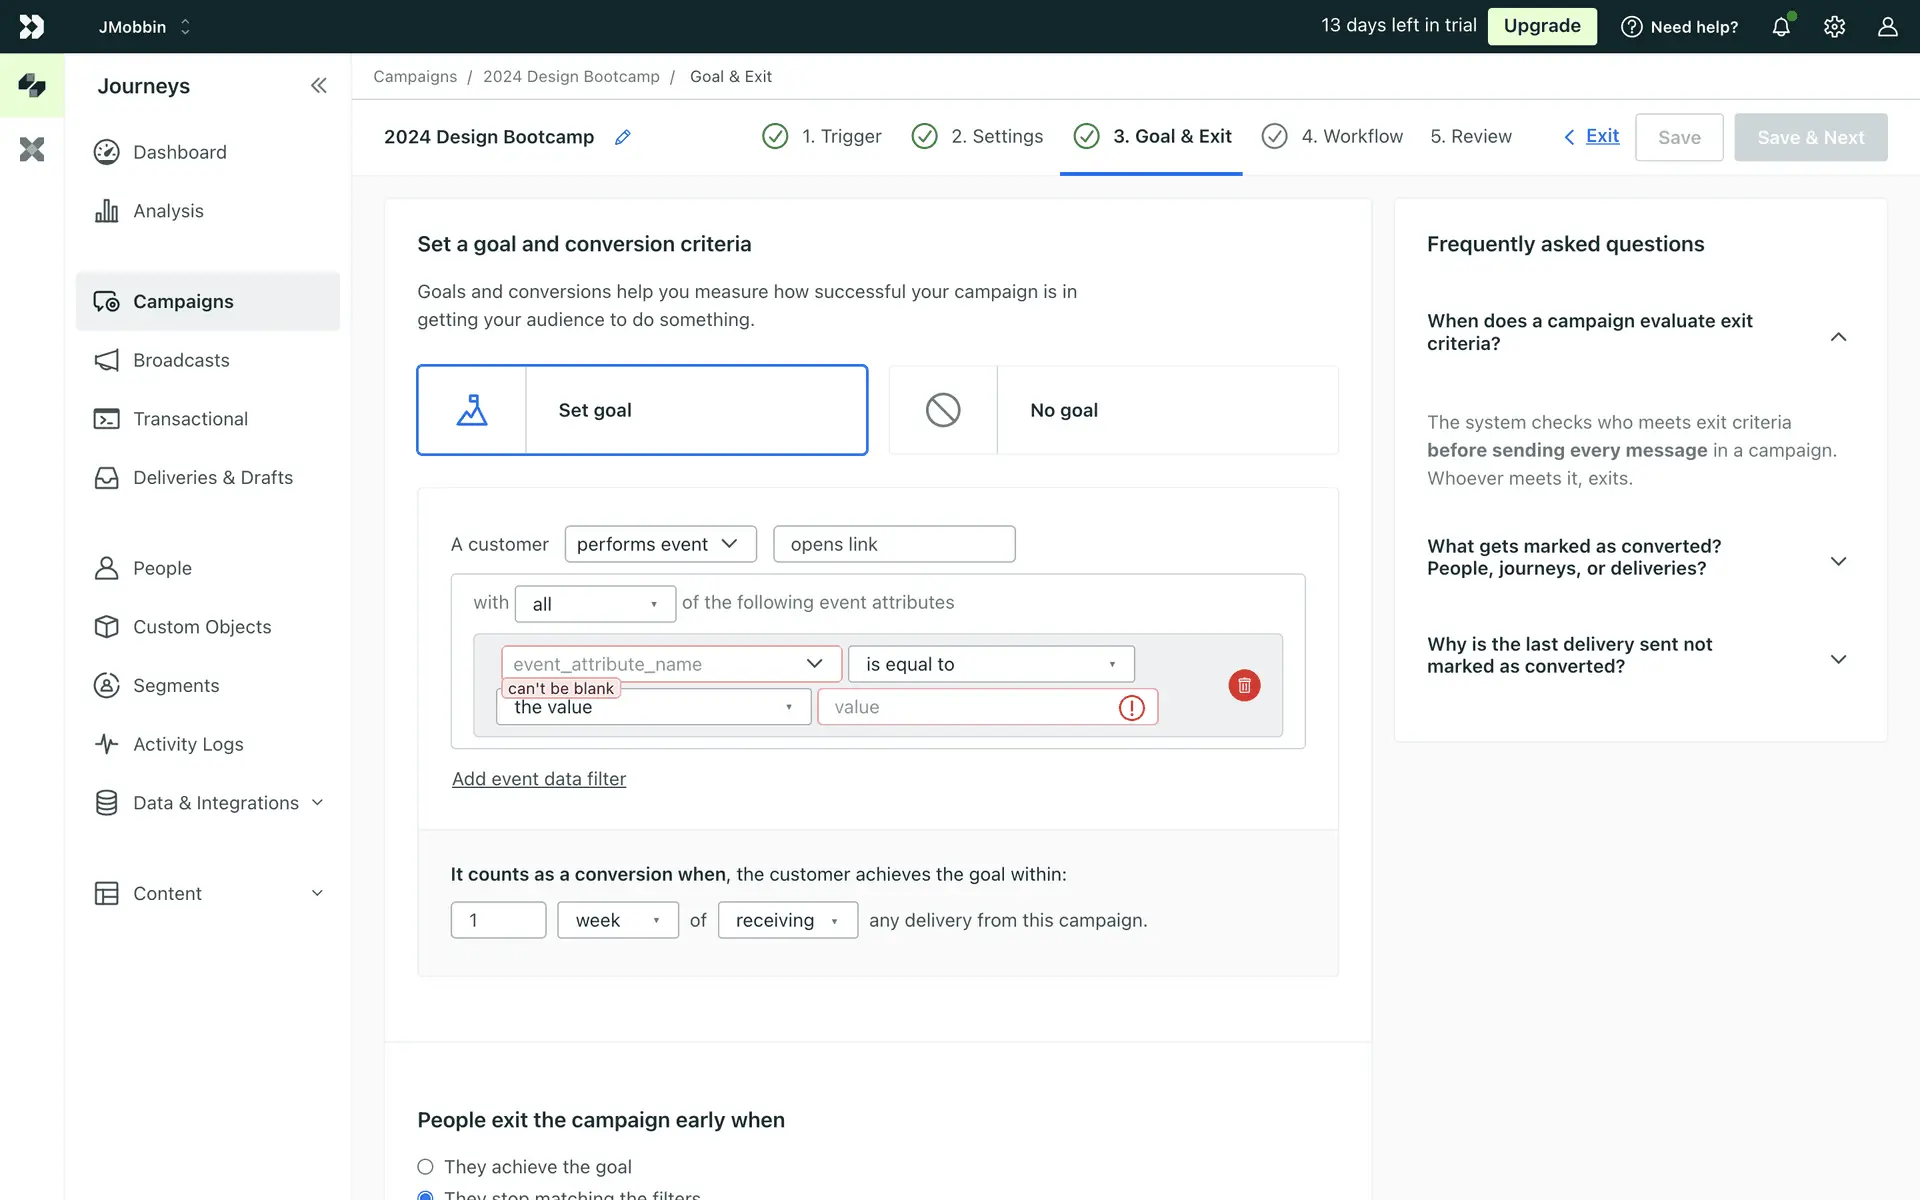Open Activity Logs from sidebar icon
This screenshot has width=1920, height=1200.
coord(106,744)
